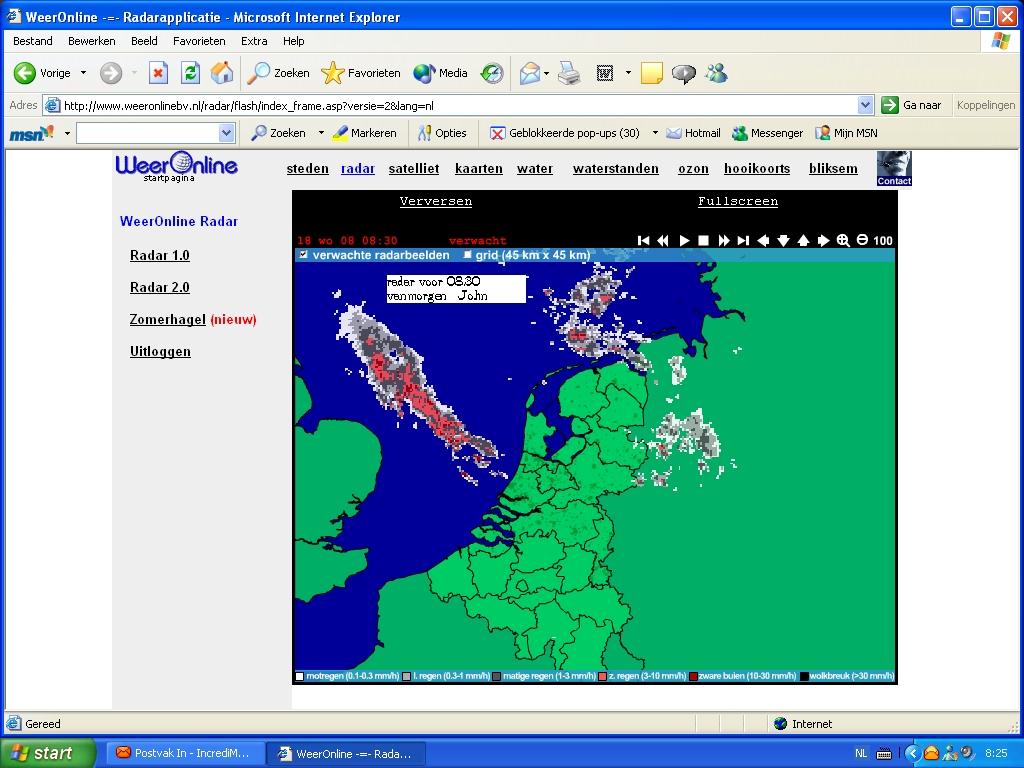The height and width of the screenshot is (768, 1024).
Task: Switch to Postvak In taskbar window
Action: (184, 753)
